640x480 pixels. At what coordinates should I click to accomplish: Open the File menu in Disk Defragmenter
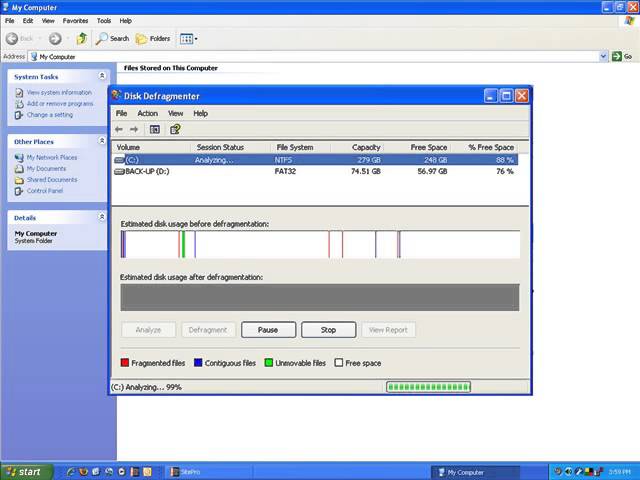[122, 113]
